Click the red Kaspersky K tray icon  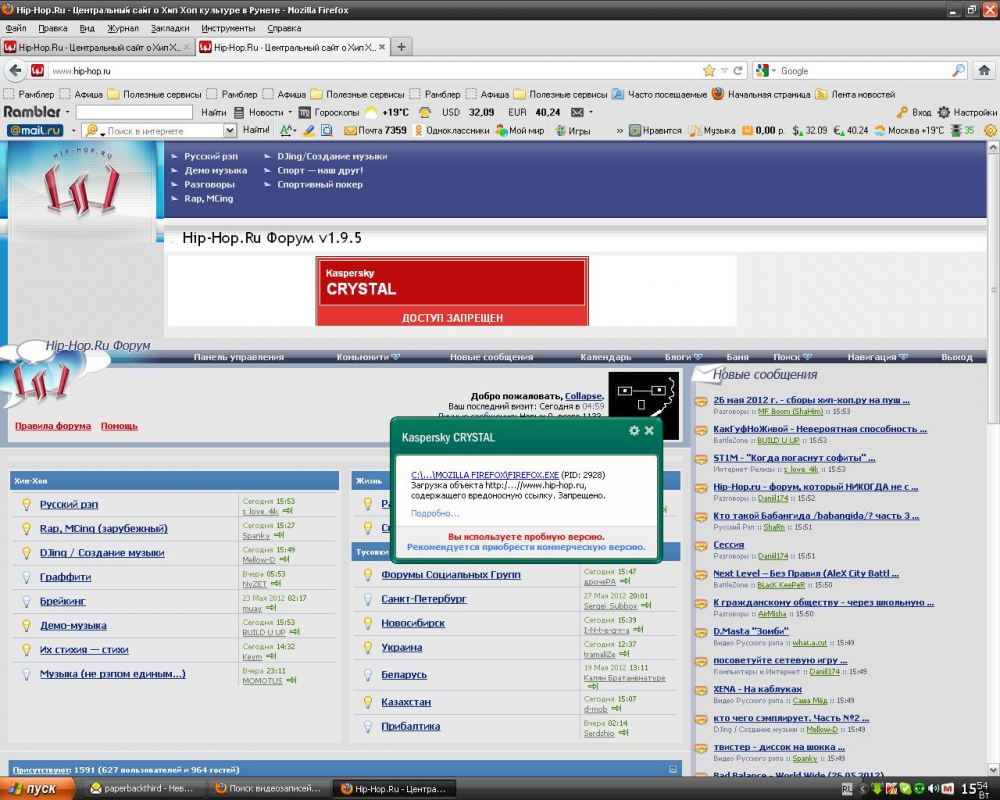(892, 789)
